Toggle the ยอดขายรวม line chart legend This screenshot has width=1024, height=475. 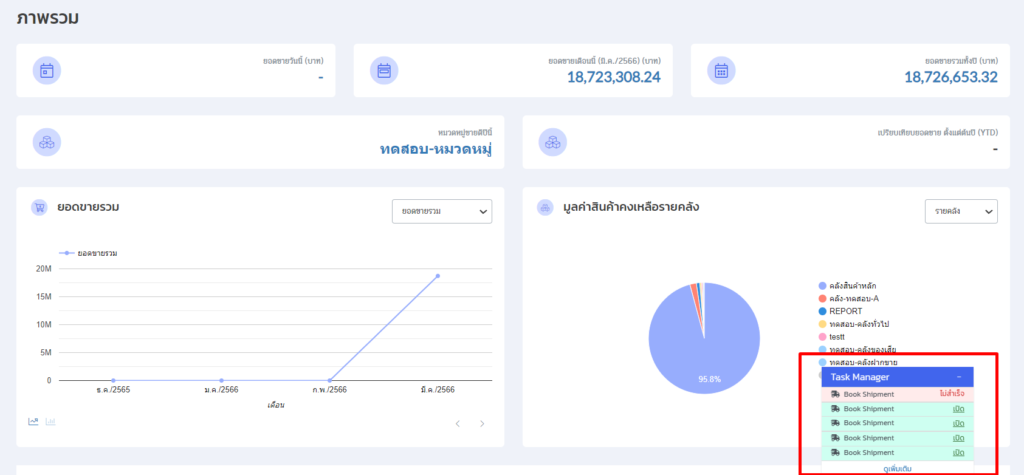click(x=88, y=253)
